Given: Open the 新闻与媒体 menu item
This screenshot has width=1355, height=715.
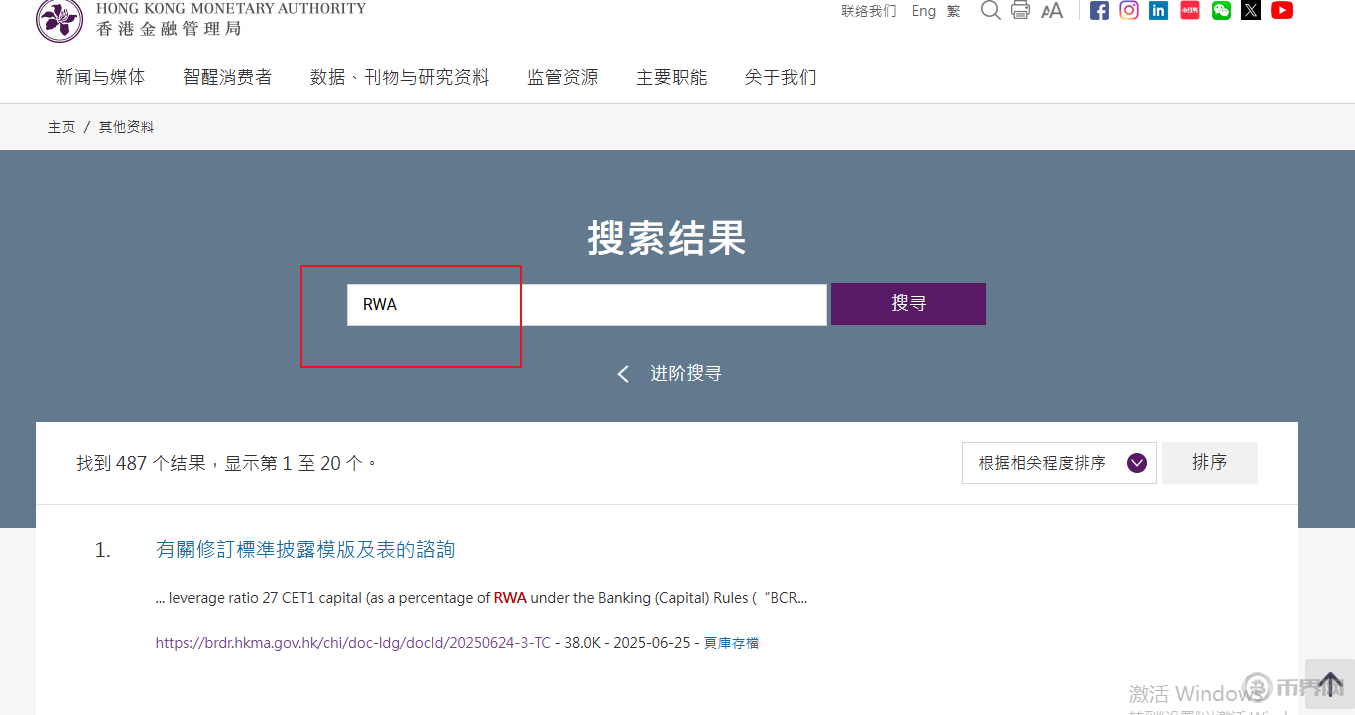Looking at the screenshot, I should point(100,77).
